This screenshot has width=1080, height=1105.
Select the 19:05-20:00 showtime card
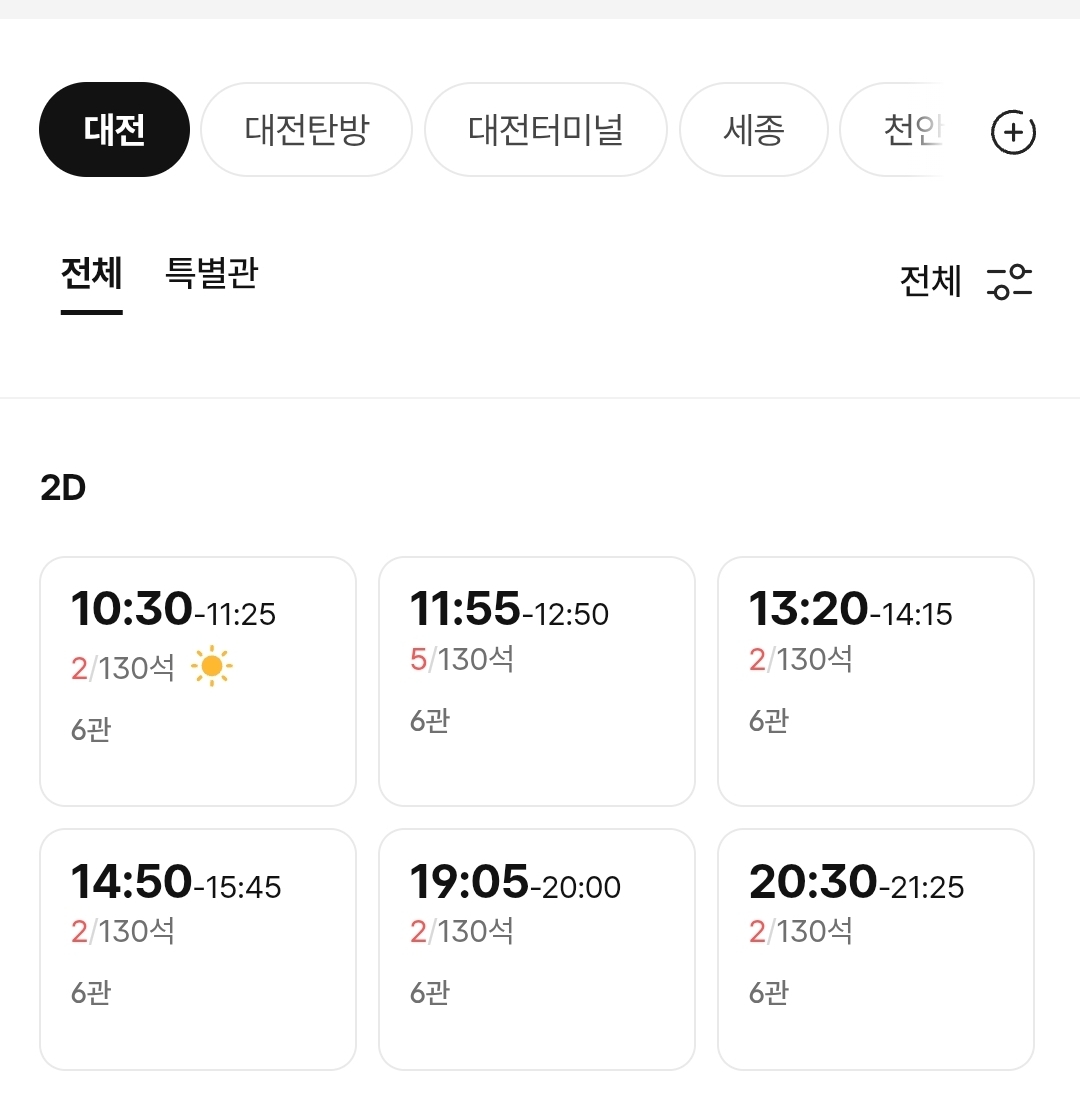537,949
